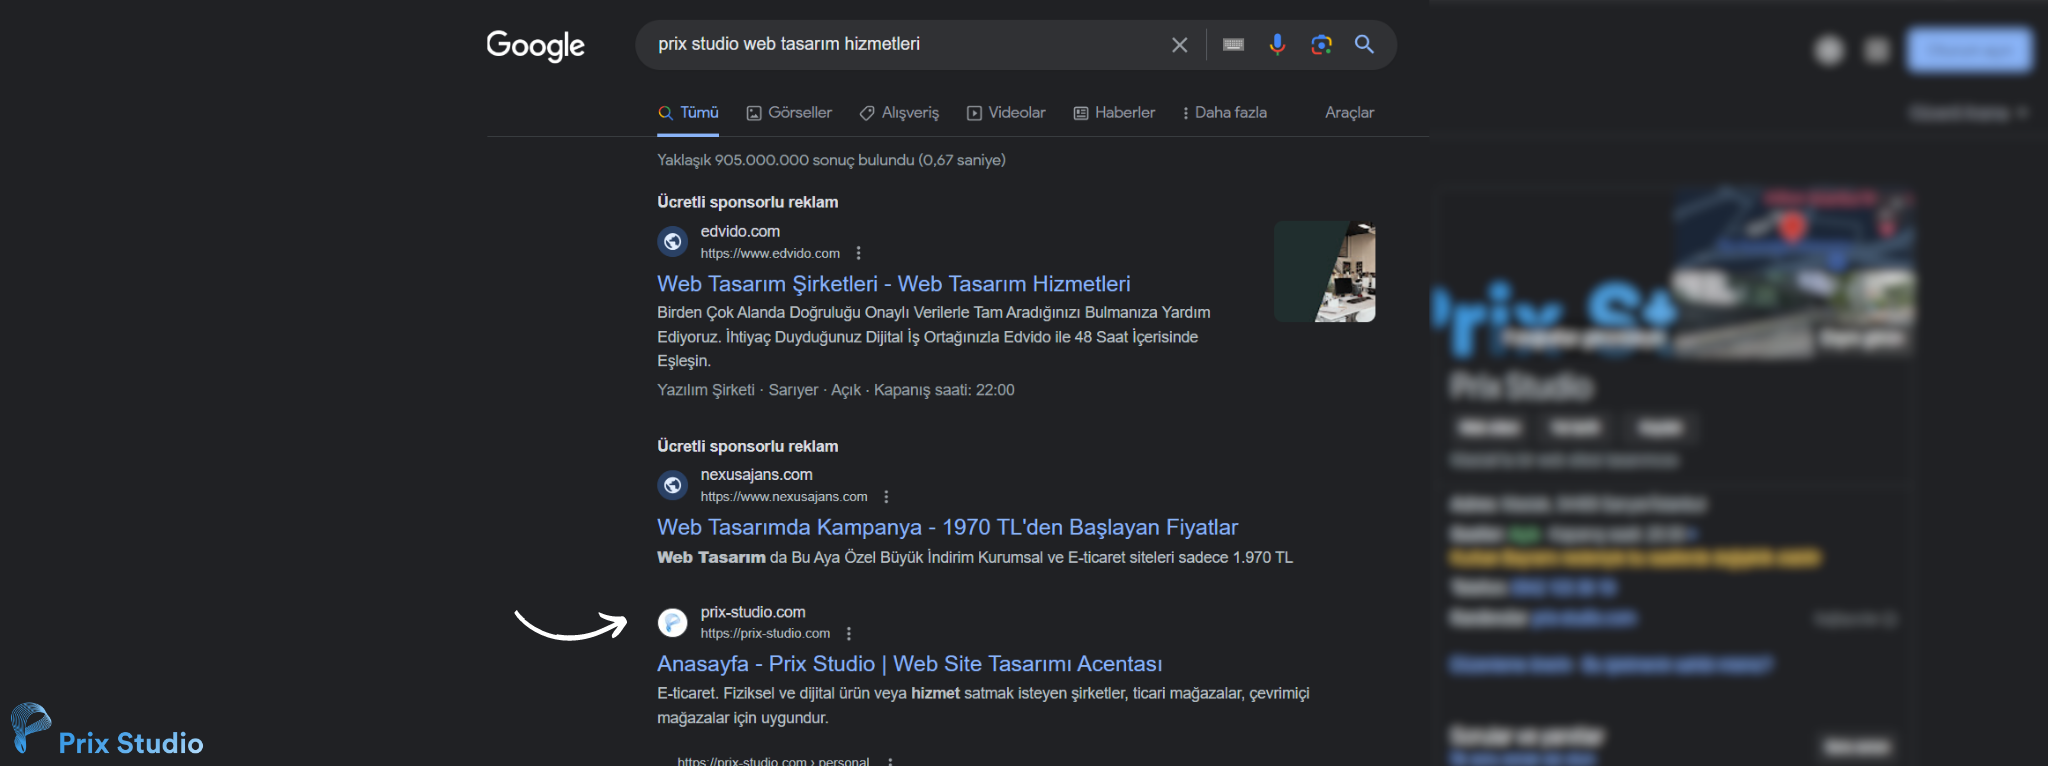Image resolution: width=2048 pixels, height=766 pixels.
Task: Open the Araçlar search tools
Action: pos(1349,113)
